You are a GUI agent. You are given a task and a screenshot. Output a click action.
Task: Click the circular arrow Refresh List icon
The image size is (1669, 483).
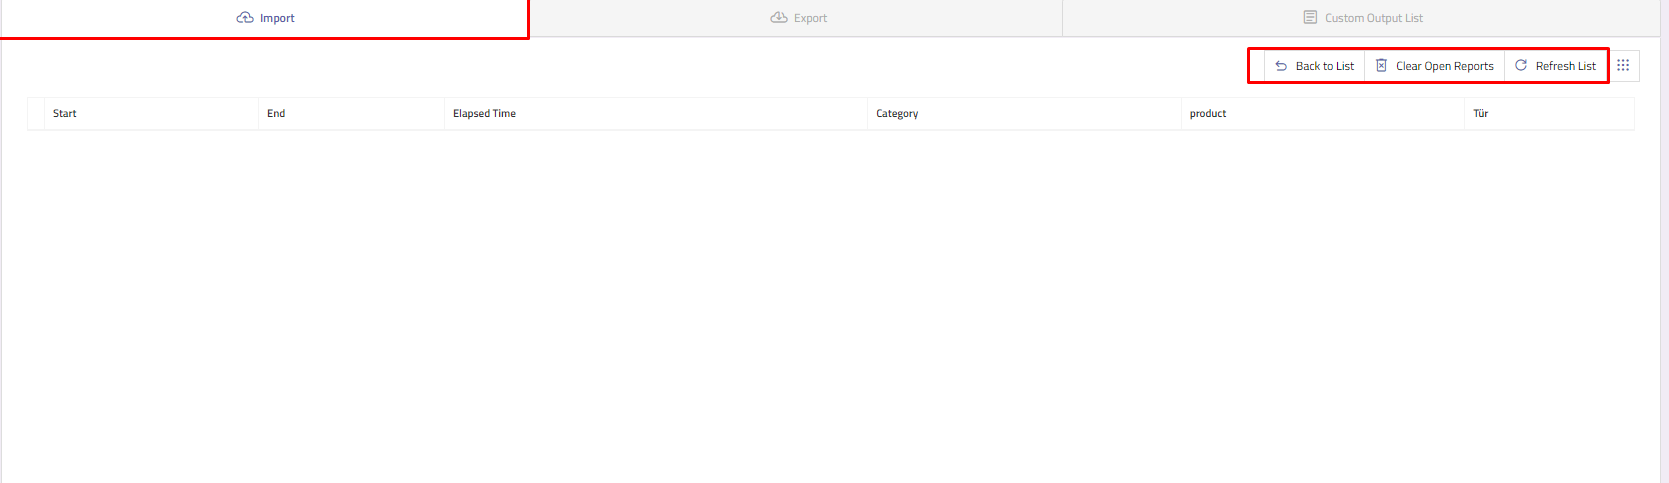pyautogui.click(x=1521, y=66)
